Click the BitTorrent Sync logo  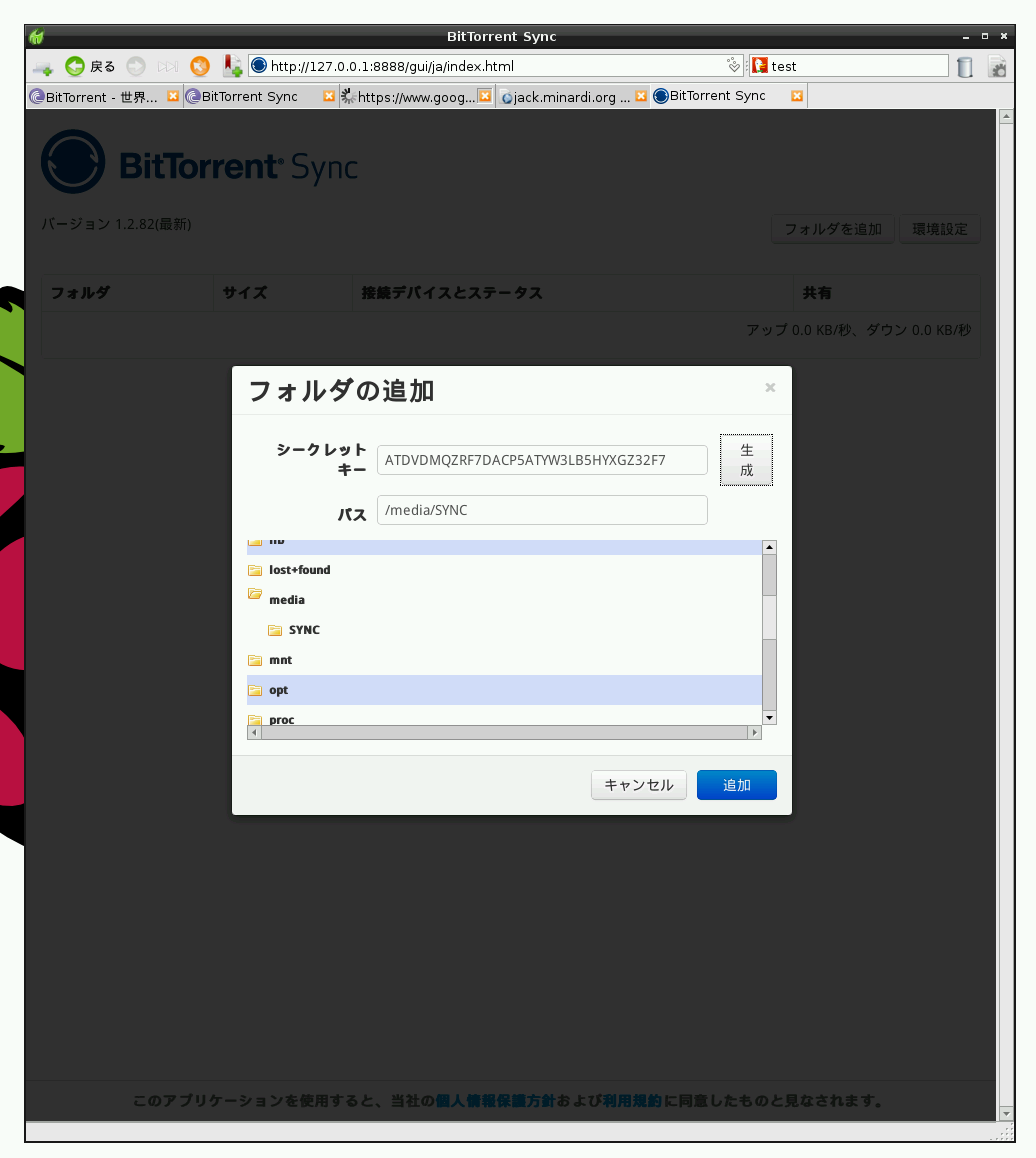click(199, 162)
